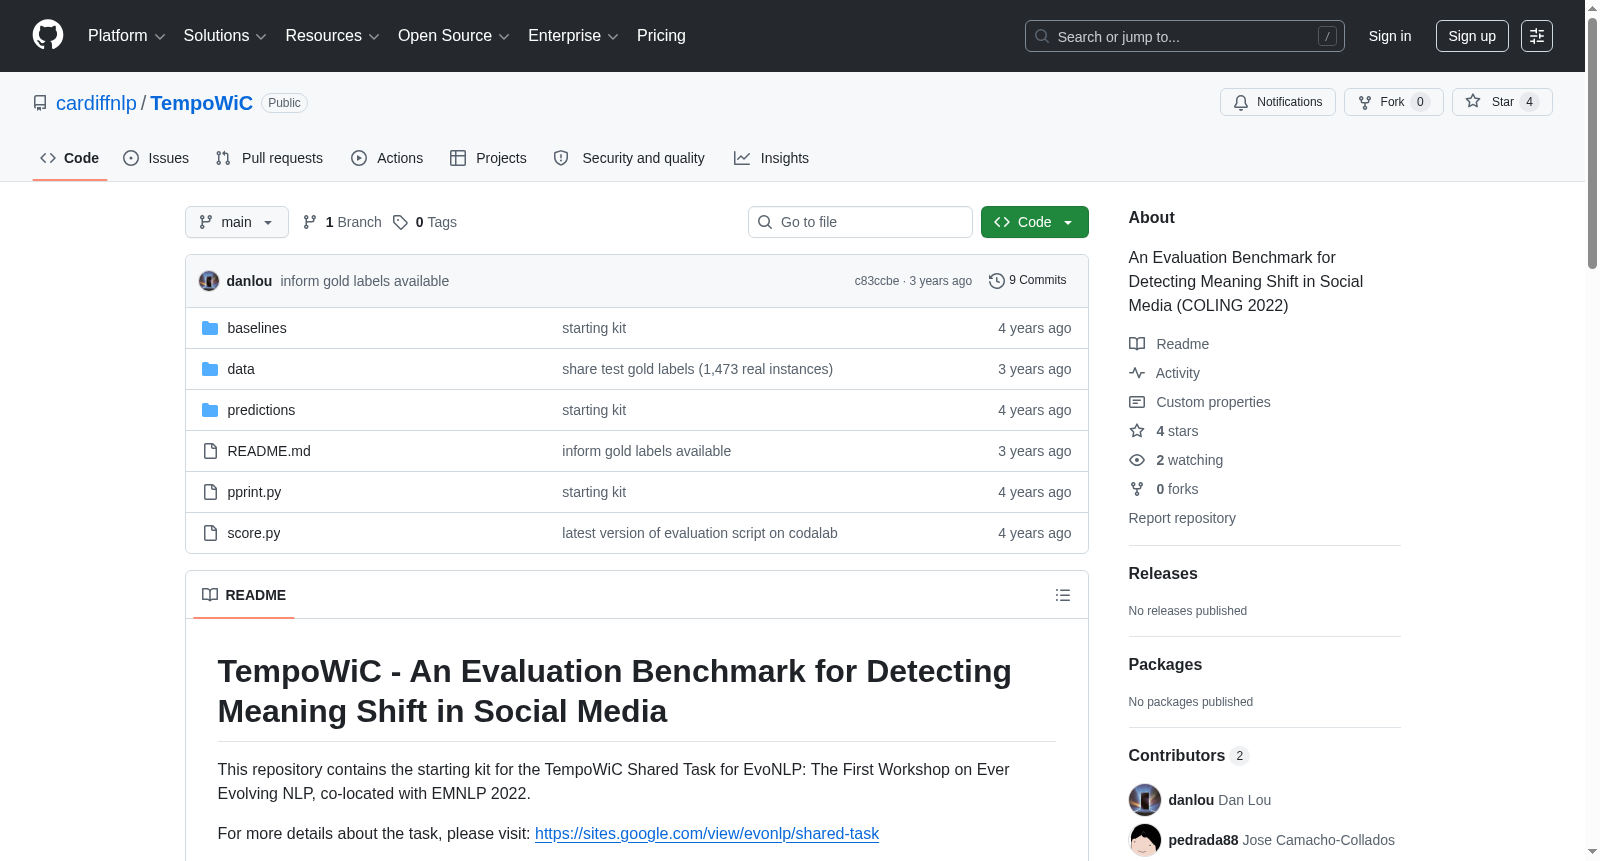
Task: Open the README tab in file viewer
Action: click(x=244, y=595)
